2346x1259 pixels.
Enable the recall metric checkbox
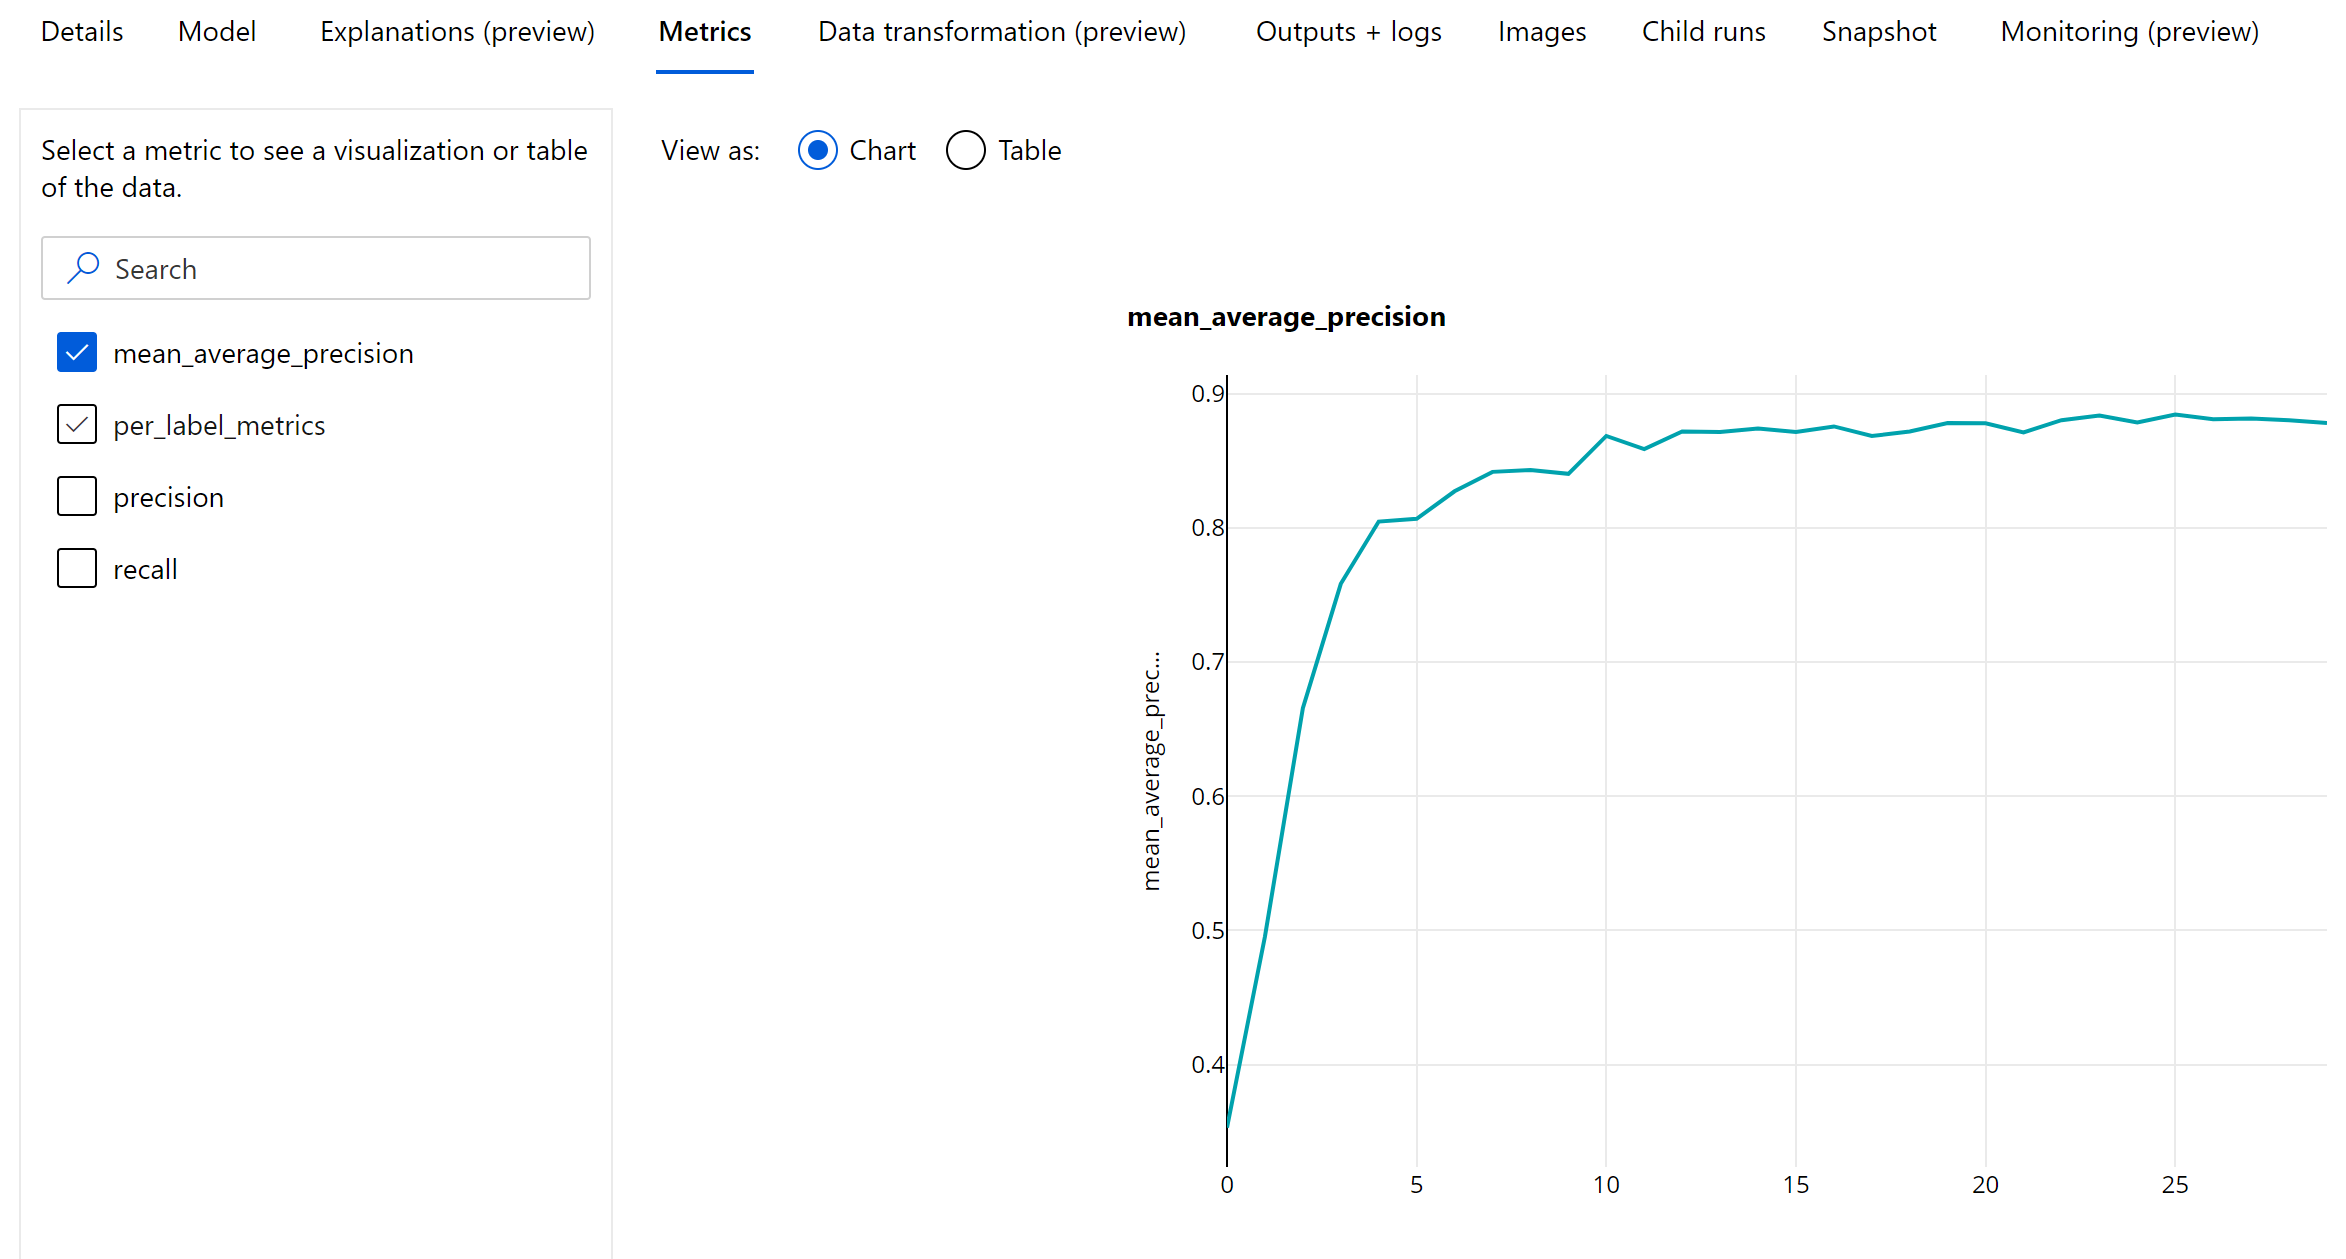point(76,567)
